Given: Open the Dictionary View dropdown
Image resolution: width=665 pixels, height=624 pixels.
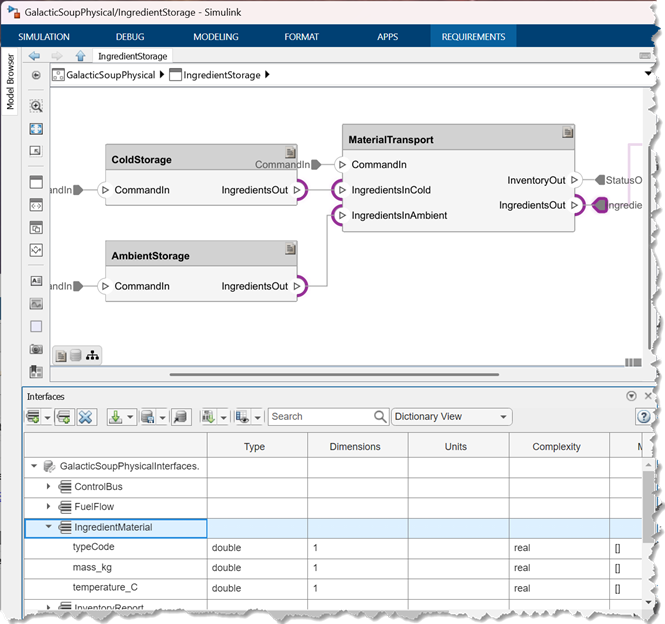Looking at the screenshot, I should 451,416.
